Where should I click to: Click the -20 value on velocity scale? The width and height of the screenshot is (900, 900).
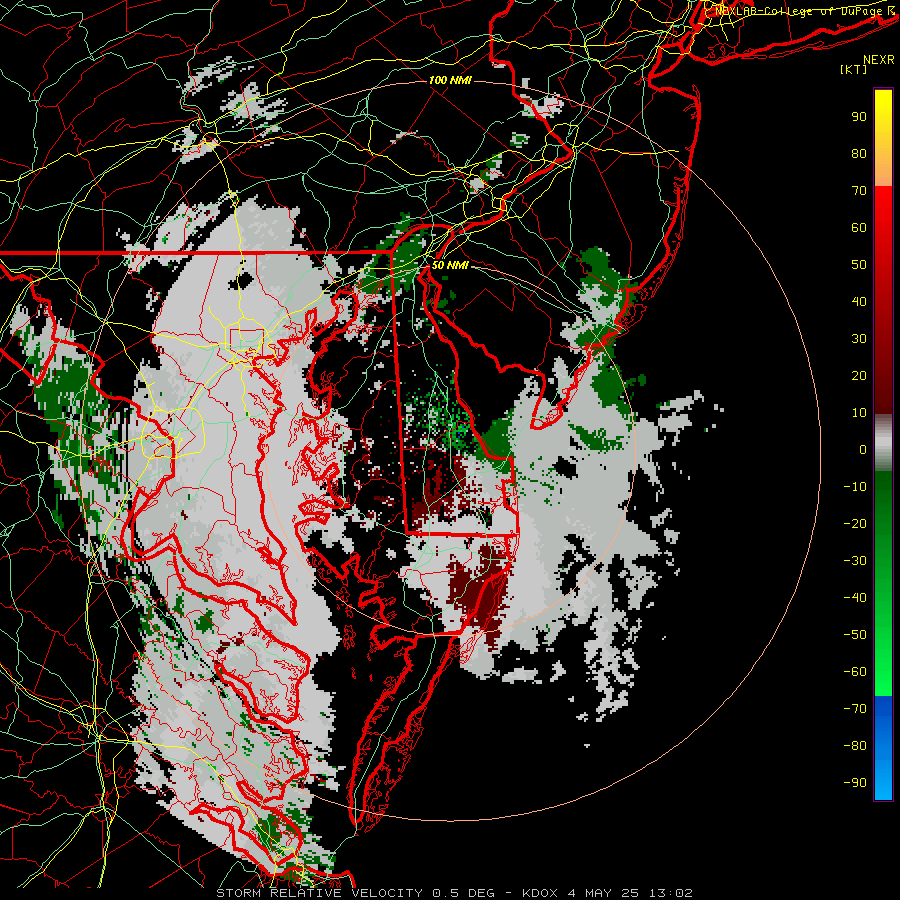click(x=855, y=523)
